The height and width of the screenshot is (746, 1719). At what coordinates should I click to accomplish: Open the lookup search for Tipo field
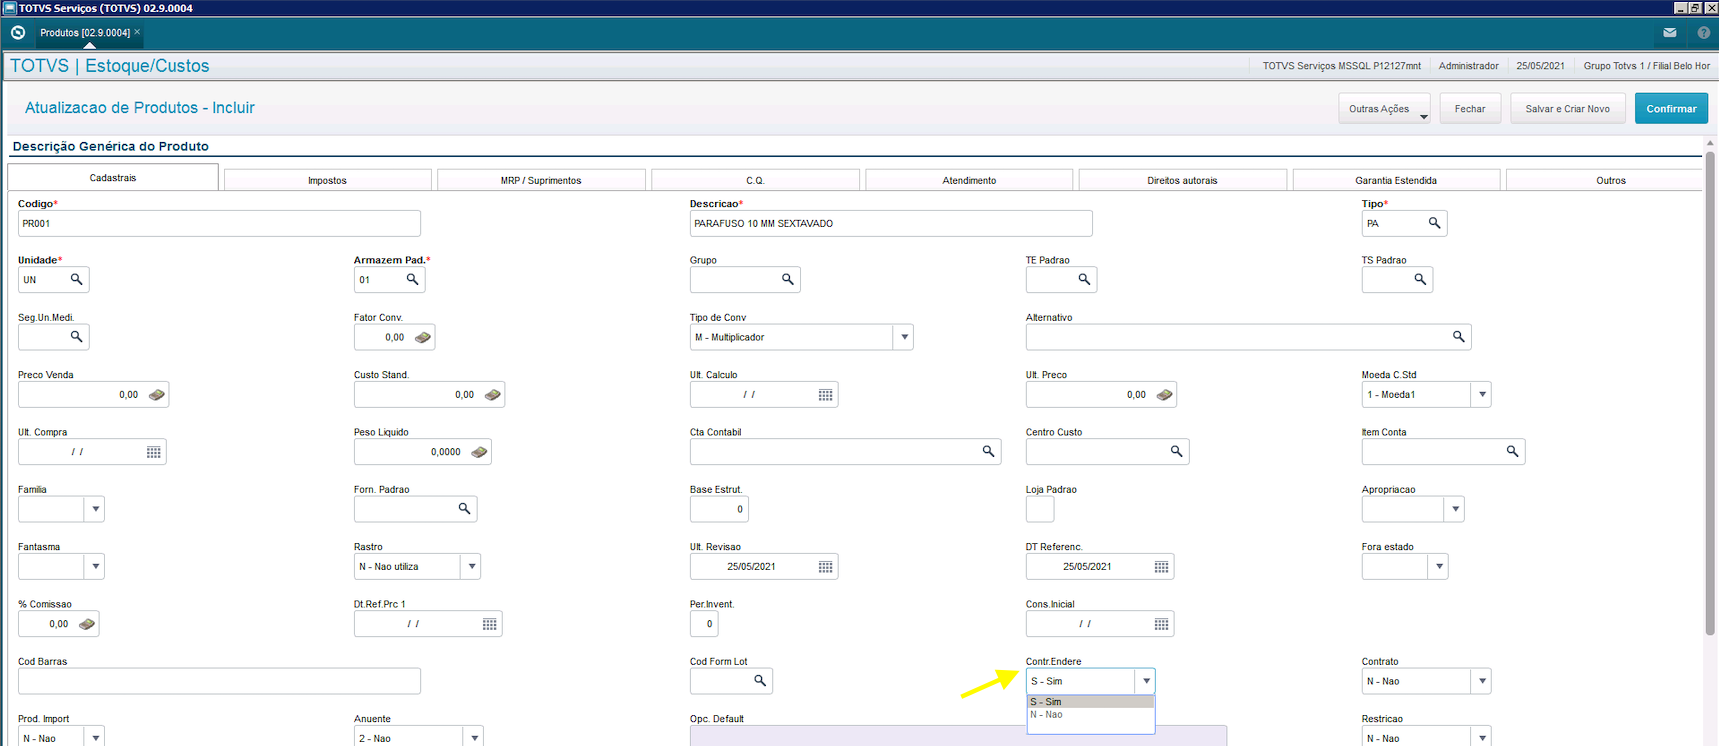click(x=1434, y=223)
